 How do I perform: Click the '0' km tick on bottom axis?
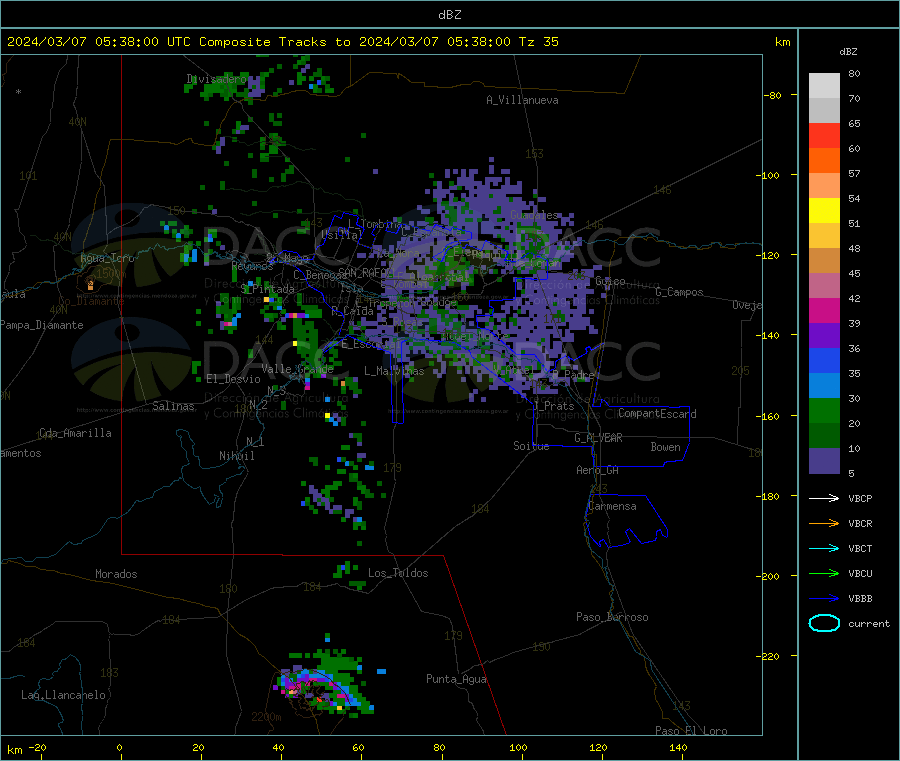click(x=119, y=748)
